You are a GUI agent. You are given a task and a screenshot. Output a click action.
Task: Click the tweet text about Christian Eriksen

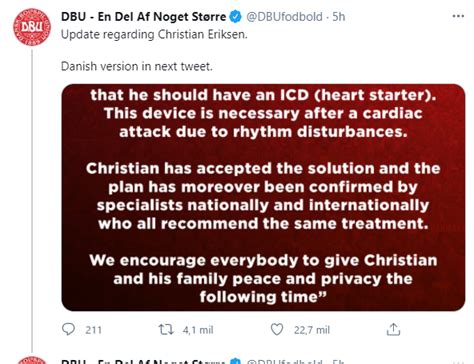point(154,35)
